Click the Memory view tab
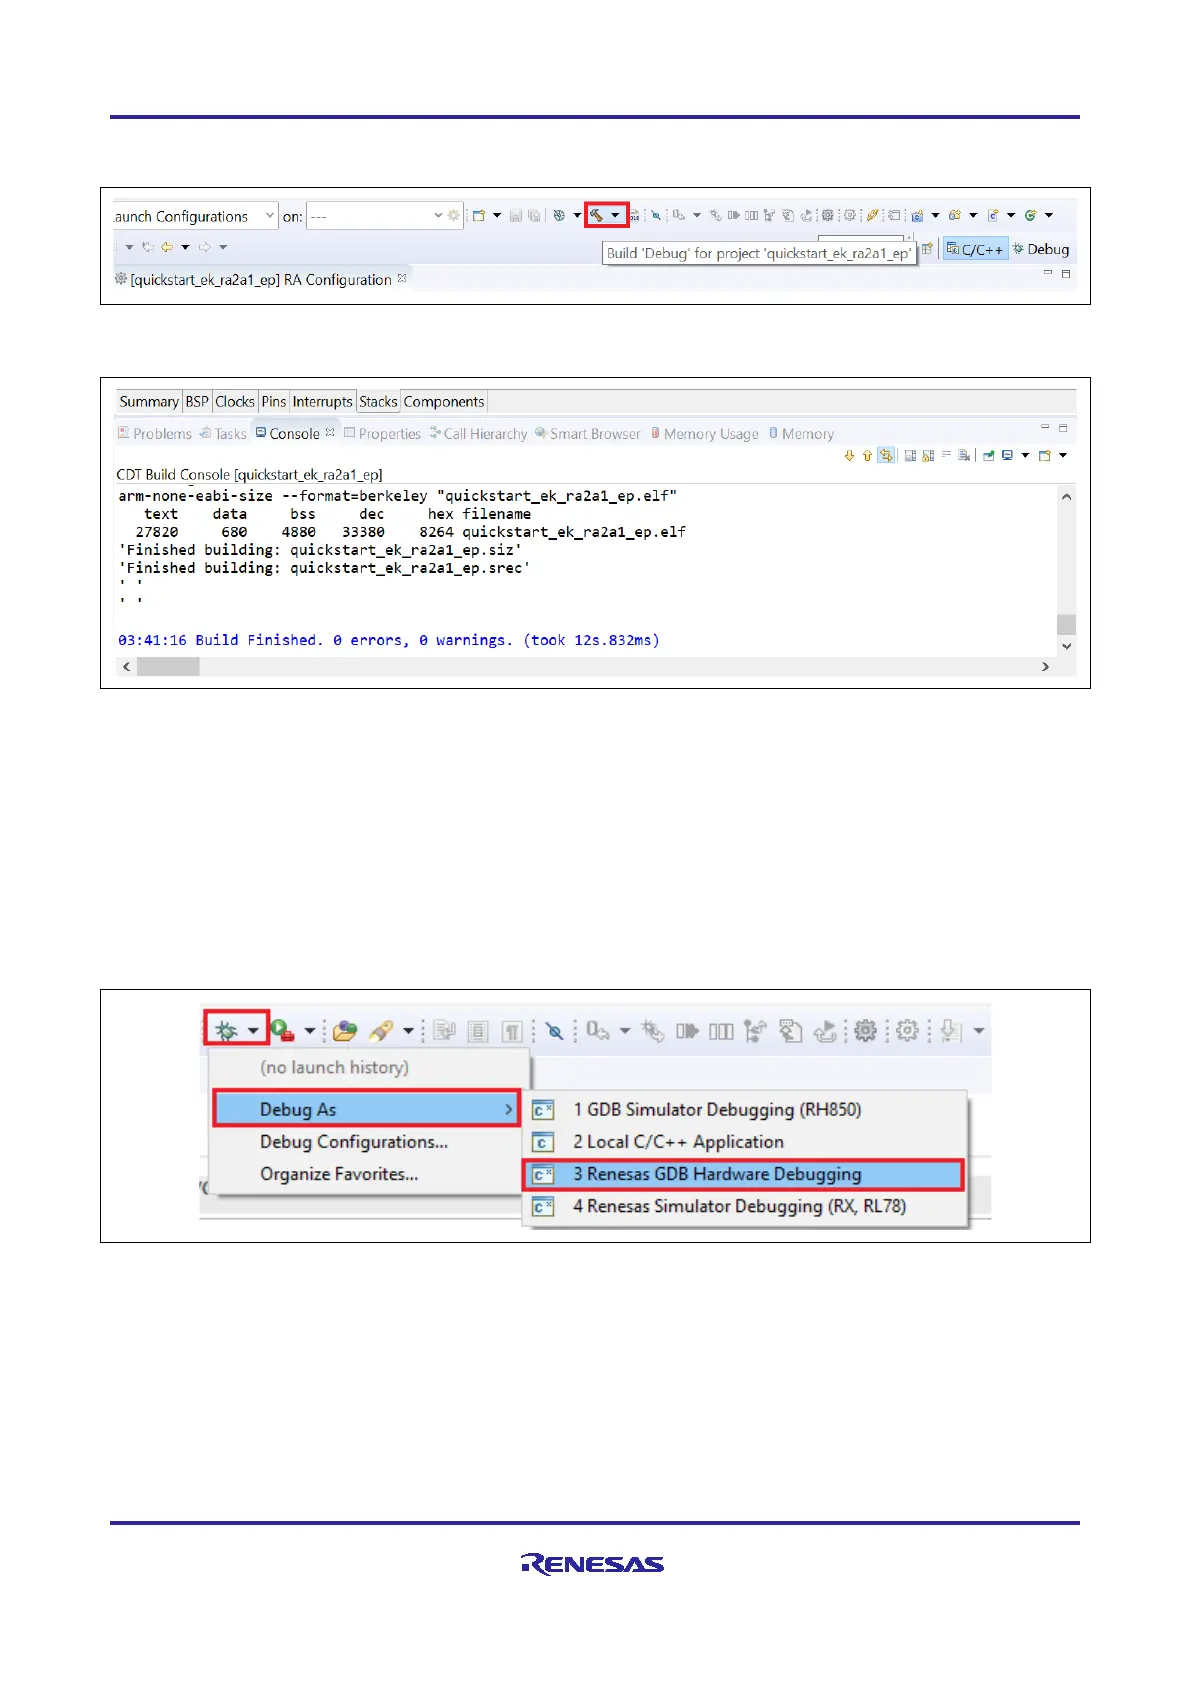Image resolution: width=1191 pixels, height=1684 pixels. point(801,433)
